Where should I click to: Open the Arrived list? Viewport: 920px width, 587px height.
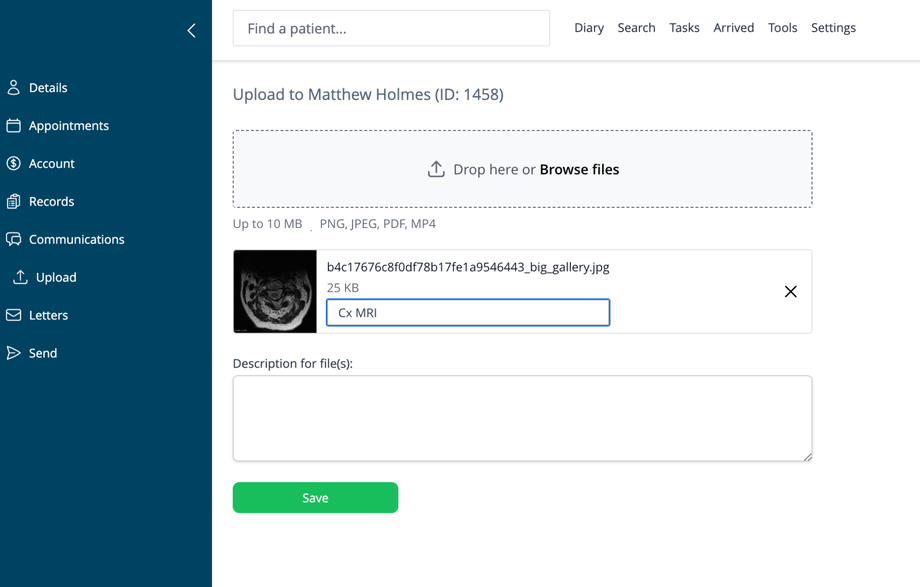pyautogui.click(x=733, y=28)
